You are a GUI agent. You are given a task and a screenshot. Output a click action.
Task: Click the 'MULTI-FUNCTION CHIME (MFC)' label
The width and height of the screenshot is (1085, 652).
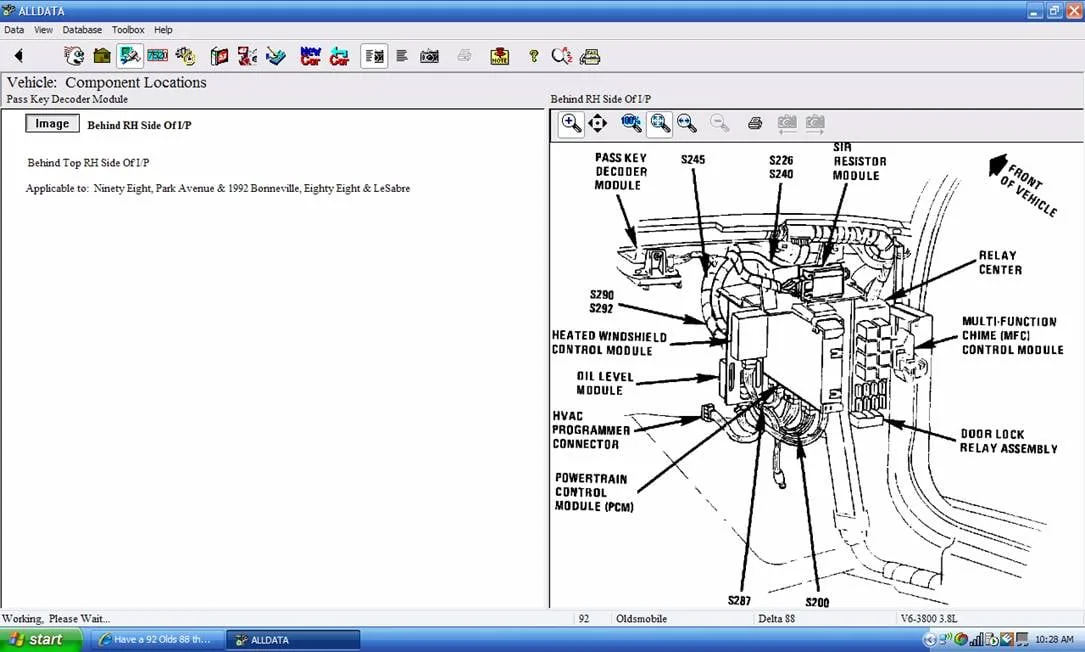(1012, 336)
